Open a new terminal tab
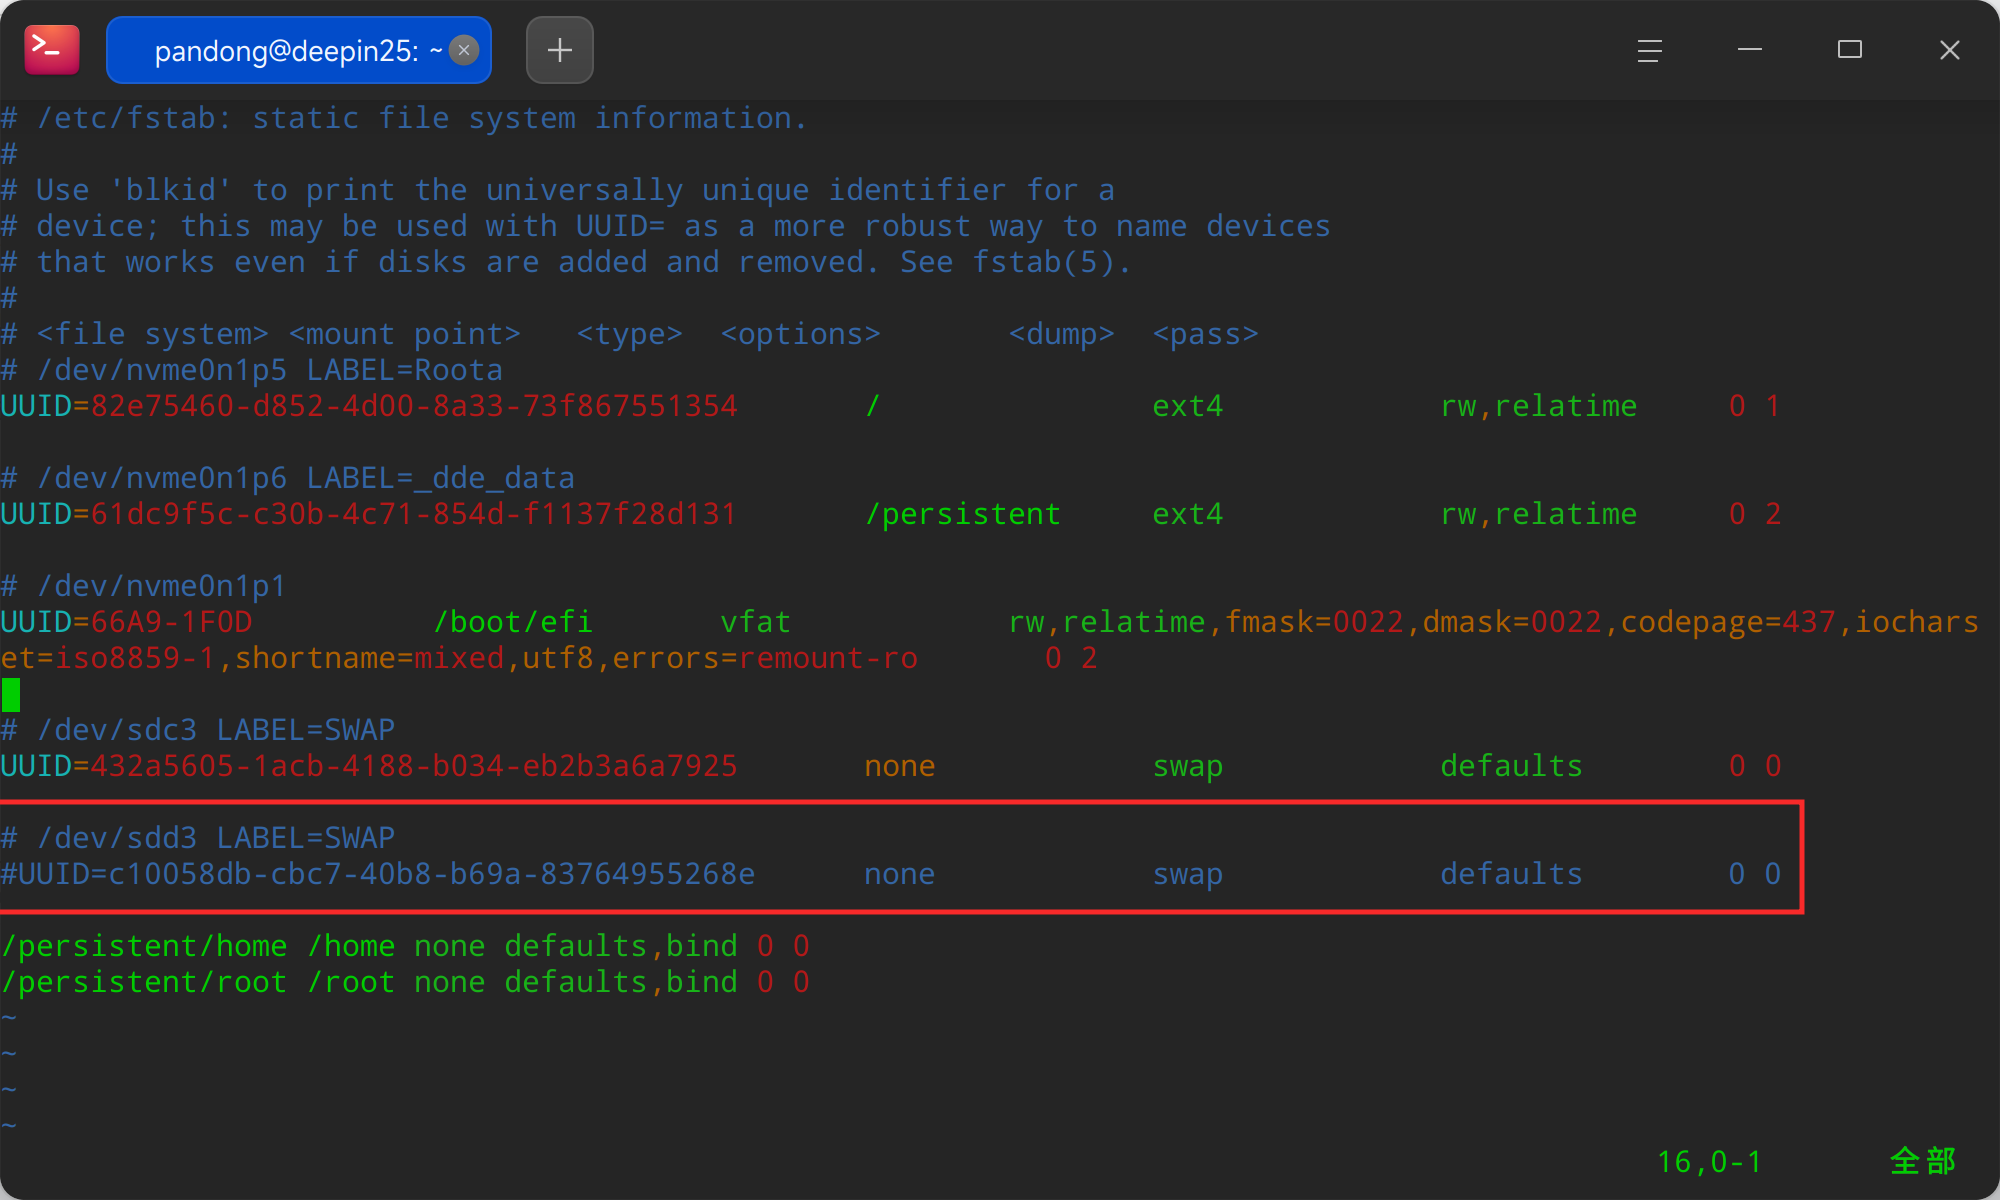Screen dimensions: 2000x1200 (560, 50)
